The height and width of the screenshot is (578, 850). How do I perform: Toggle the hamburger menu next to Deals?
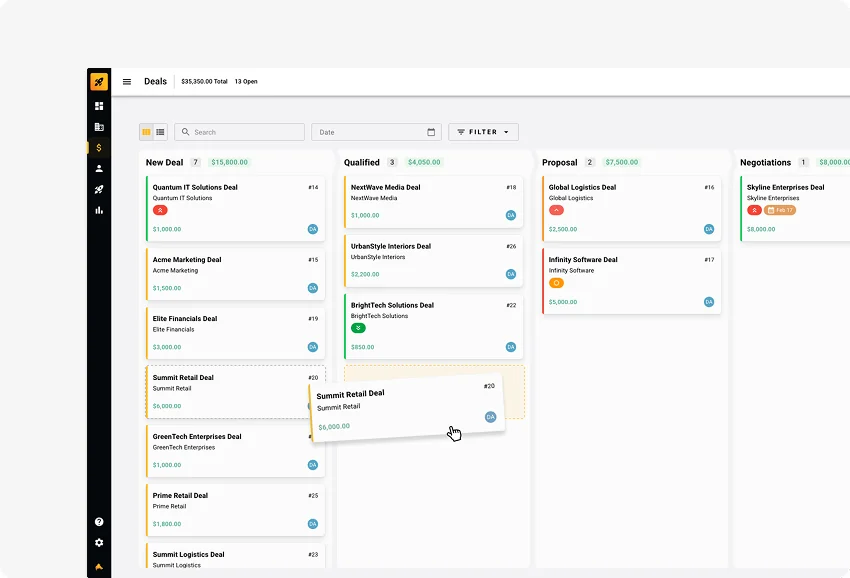pyautogui.click(x=127, y=82)
